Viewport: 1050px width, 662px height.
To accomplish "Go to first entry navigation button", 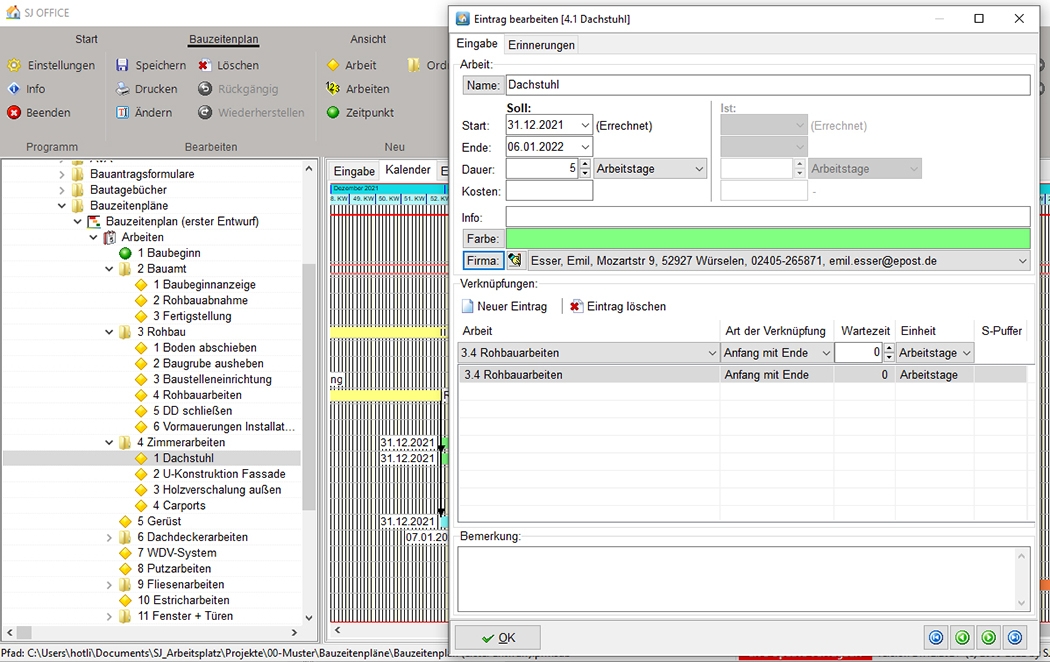I will click(x=936, y=638).
